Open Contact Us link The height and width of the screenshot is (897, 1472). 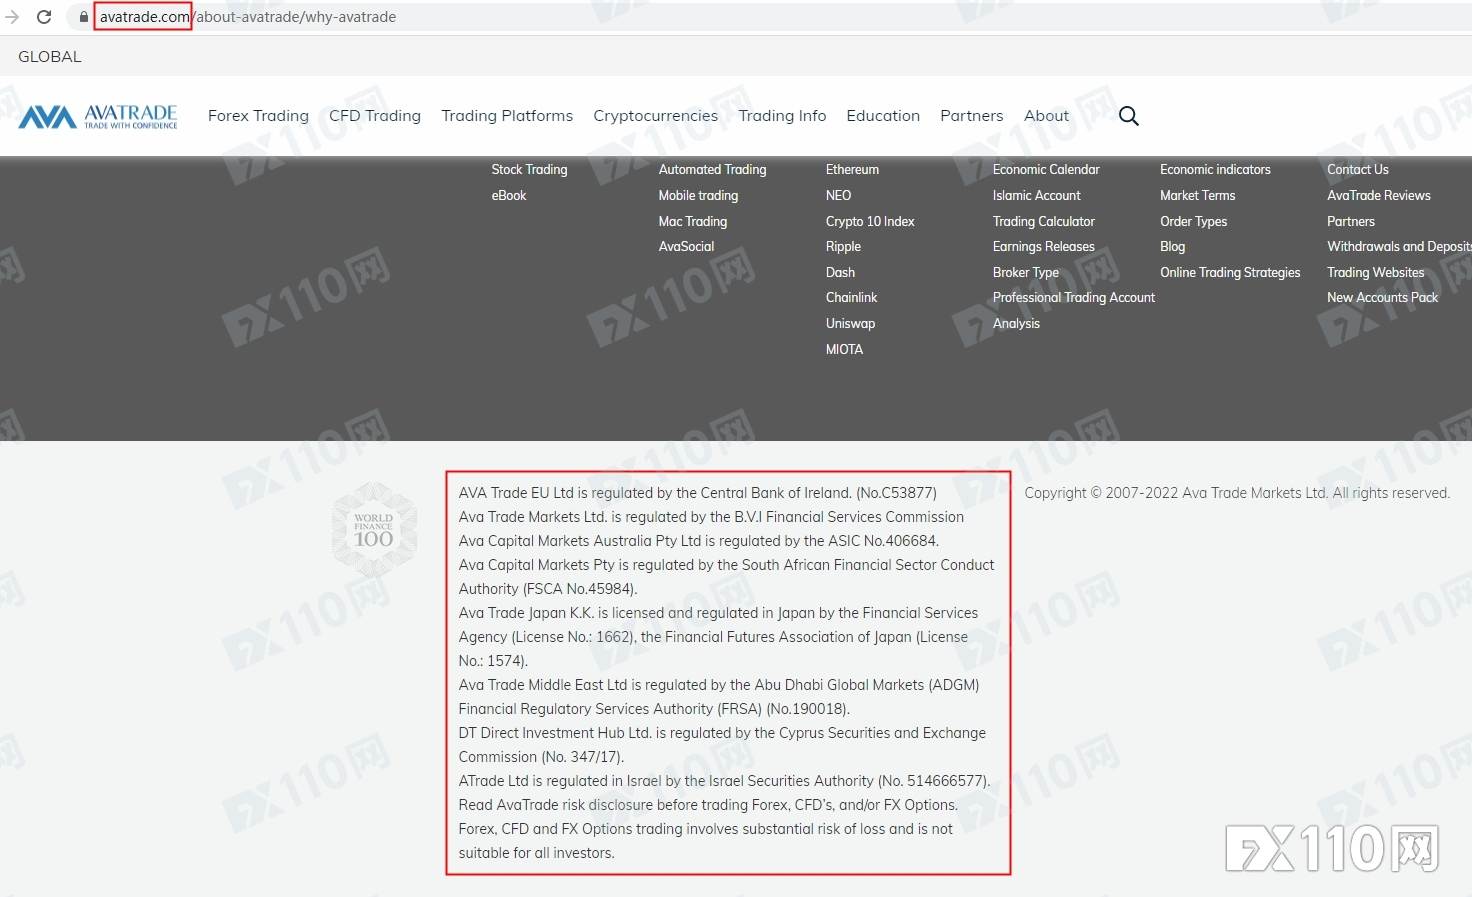1358,170
